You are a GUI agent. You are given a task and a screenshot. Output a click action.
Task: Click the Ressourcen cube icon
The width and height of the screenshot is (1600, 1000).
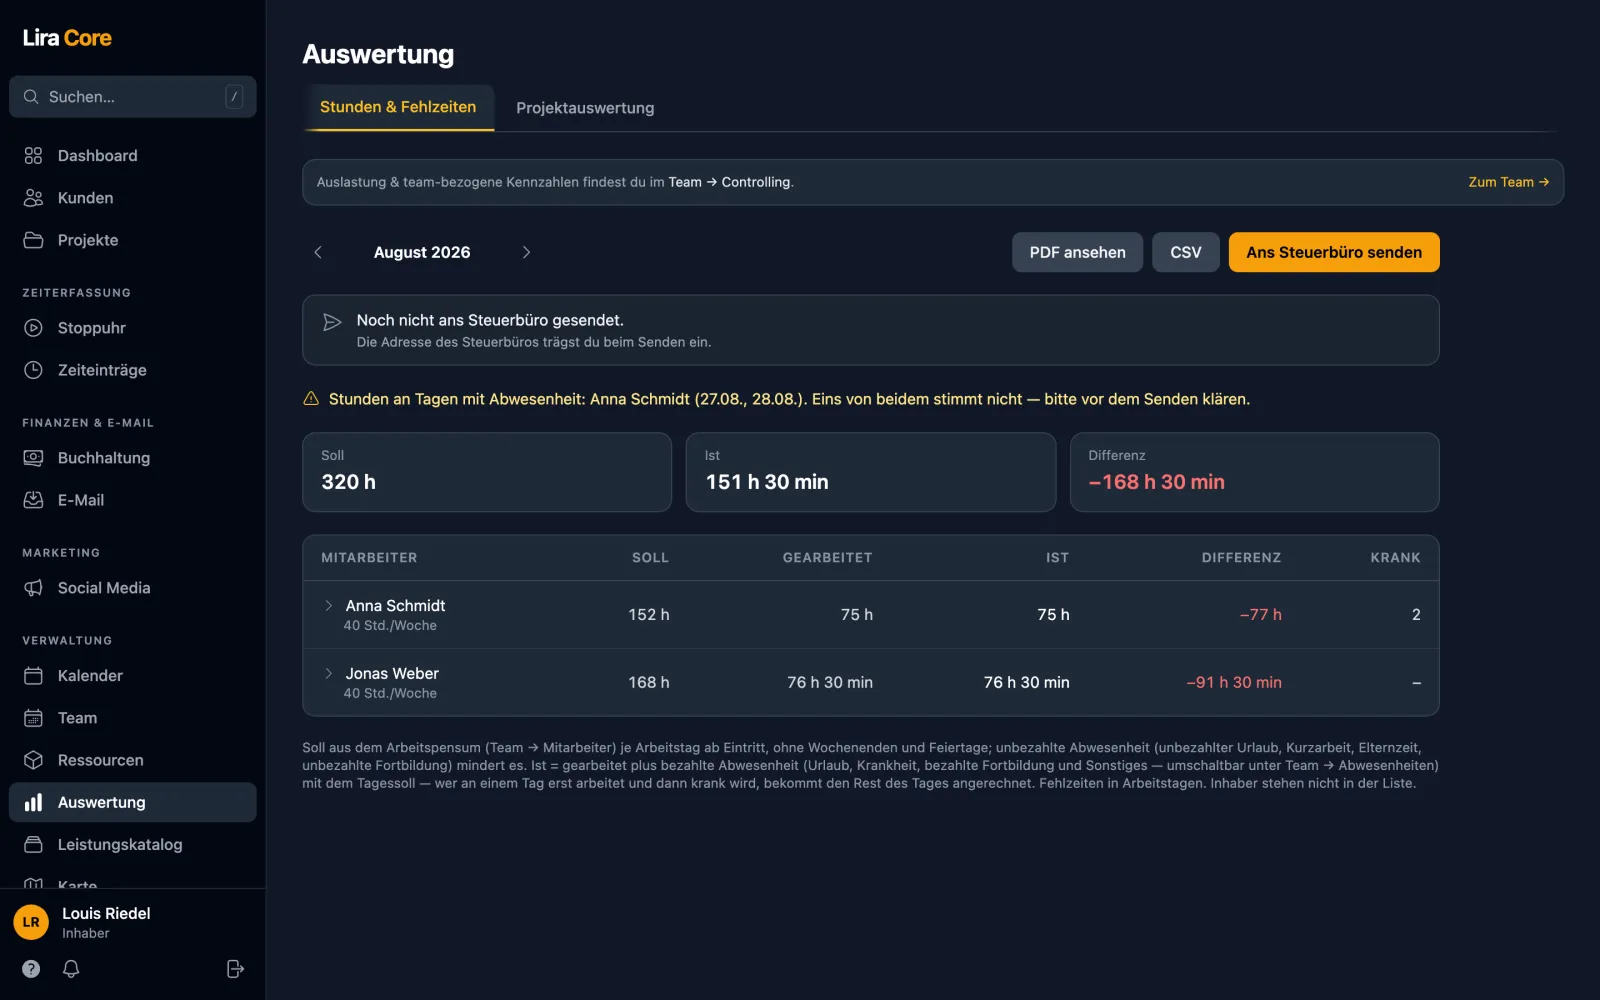coord(33,760)
